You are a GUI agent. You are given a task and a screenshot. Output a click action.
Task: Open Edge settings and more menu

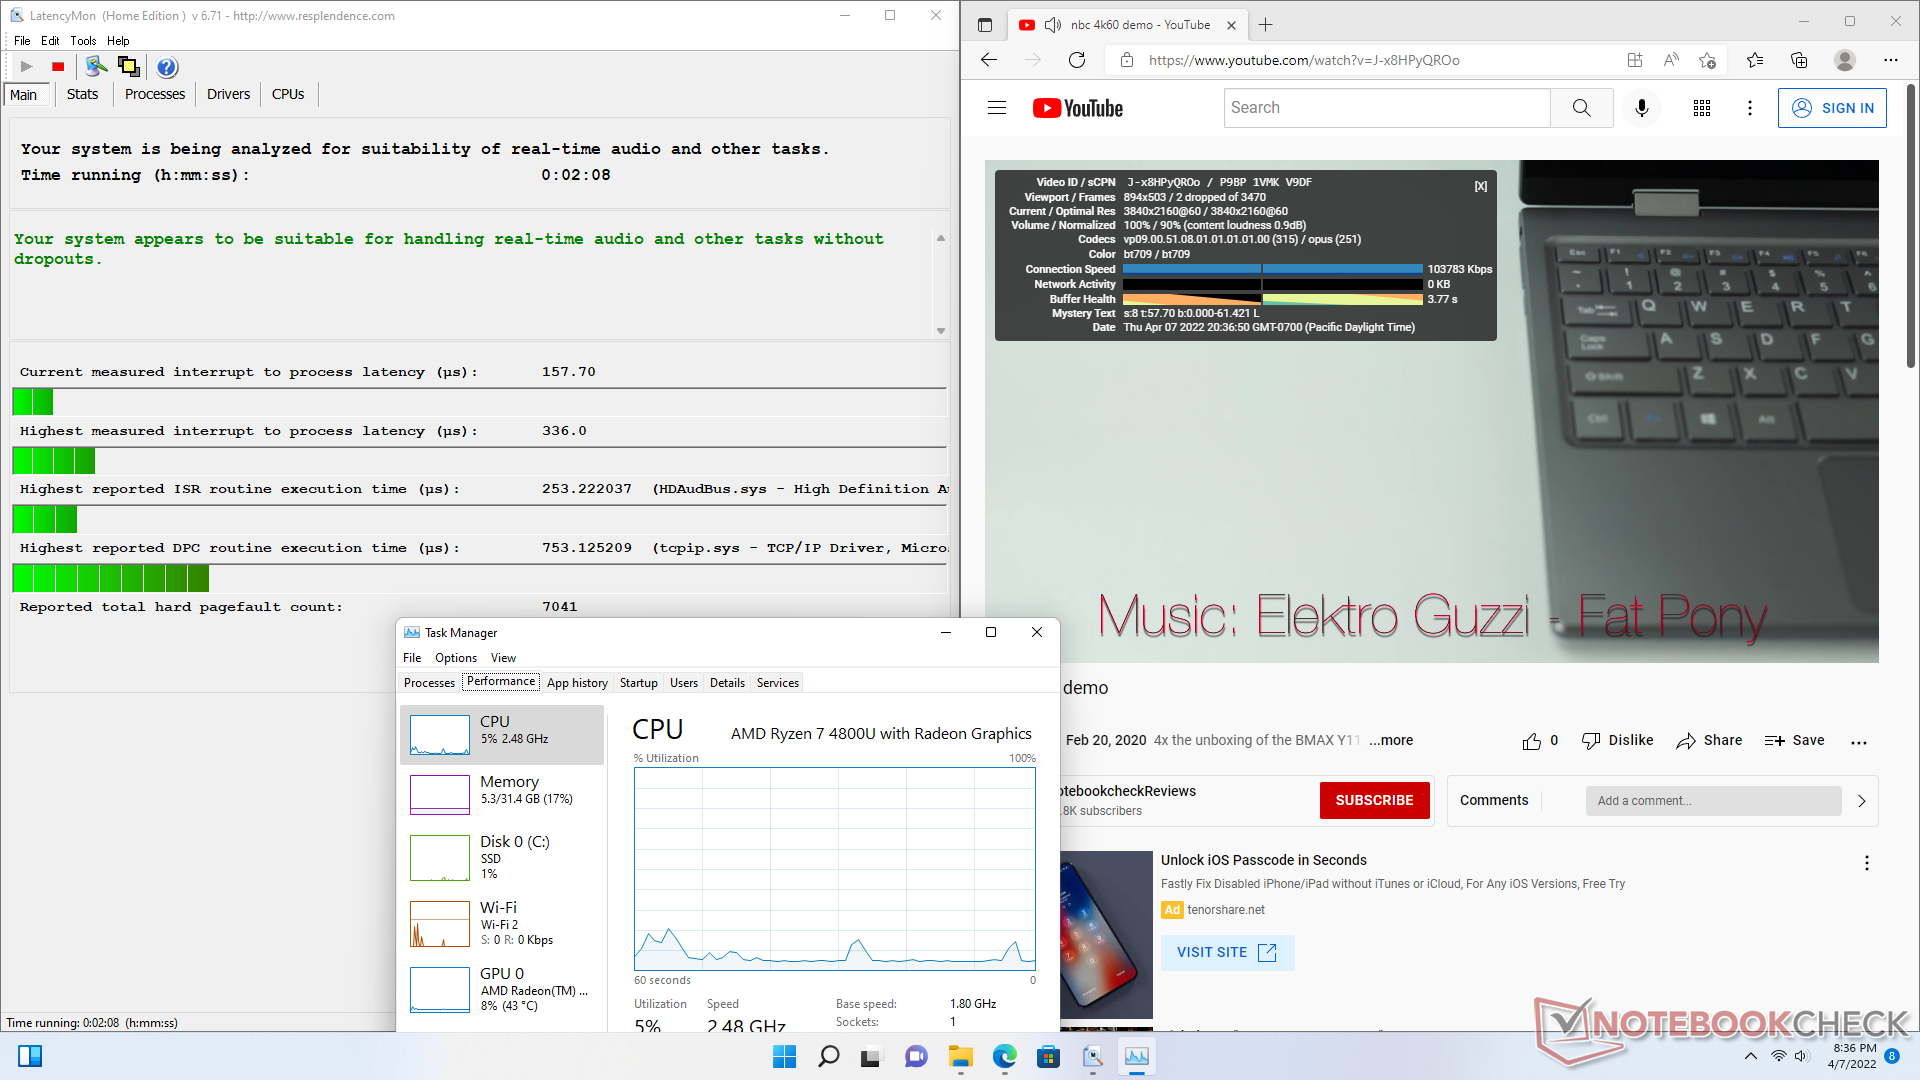coord(1890,60)
